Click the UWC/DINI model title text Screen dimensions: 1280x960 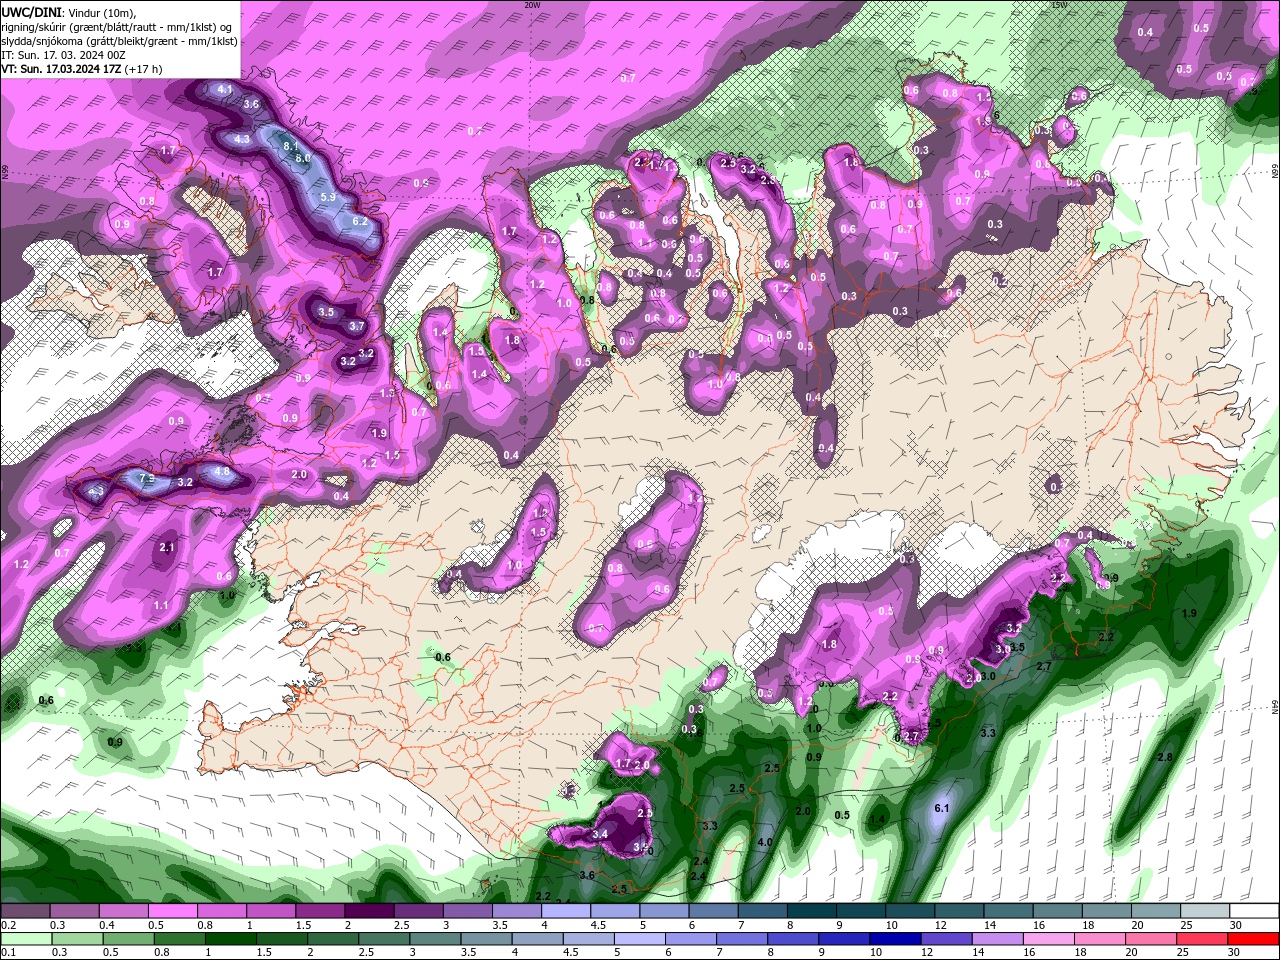pos(31,12)
